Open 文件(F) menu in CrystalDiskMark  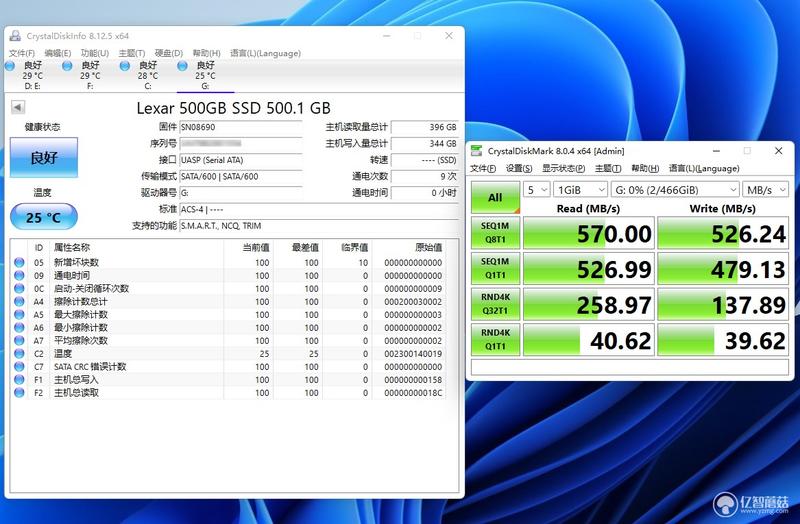coord(483,168)
